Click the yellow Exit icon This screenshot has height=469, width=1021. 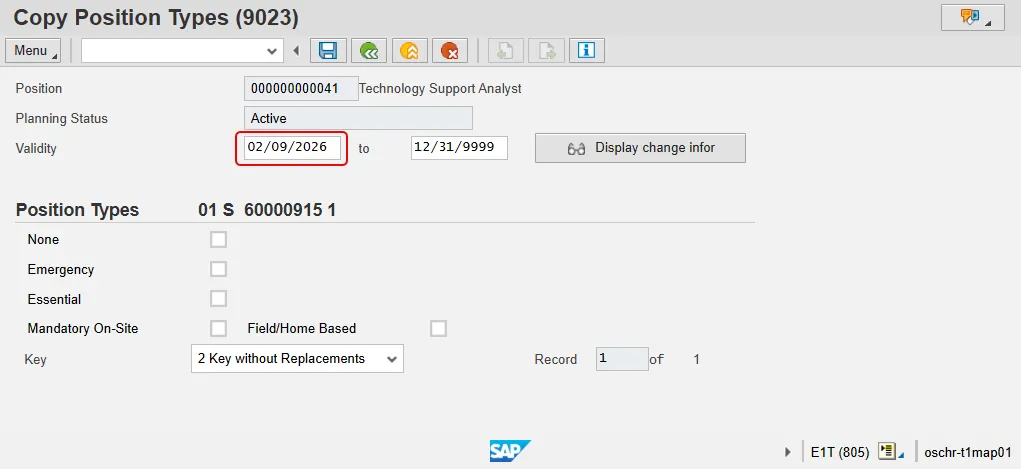(410, 51)
